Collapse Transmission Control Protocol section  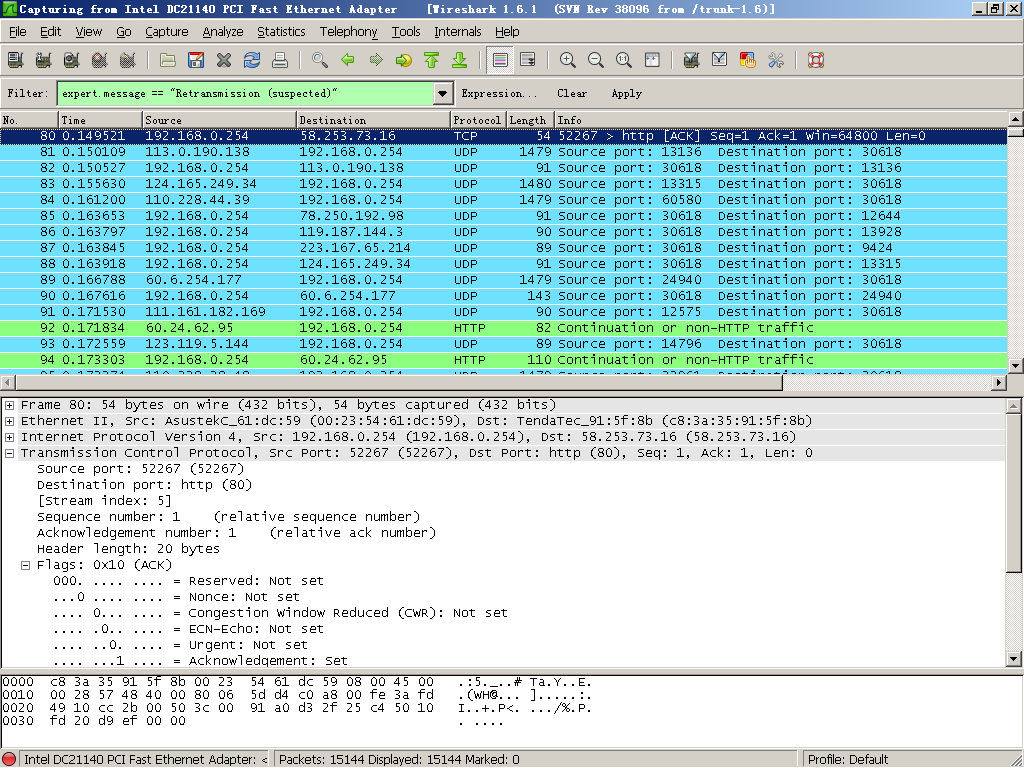10,453
